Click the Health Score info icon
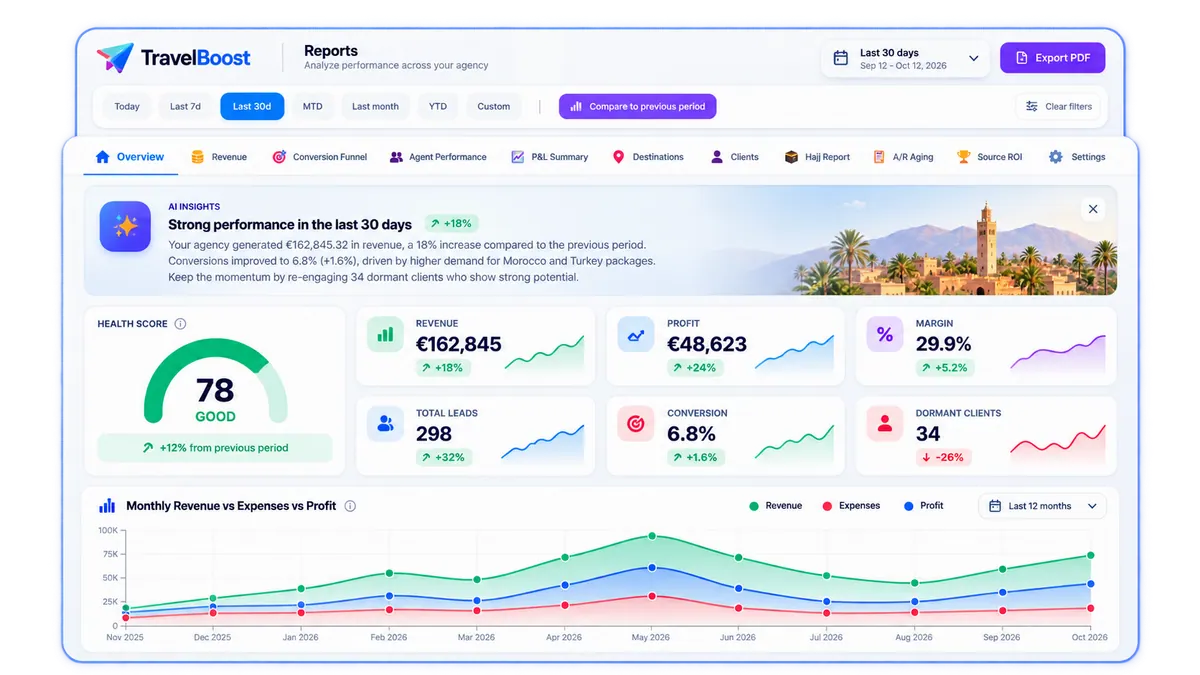This screenshot has width=1200, height=675. [x=180, y=324]
